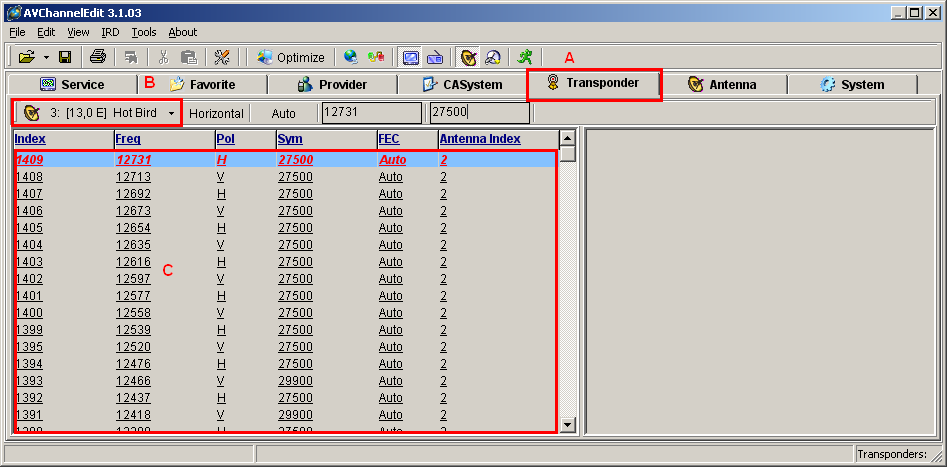Click the clipboard paste icon

point(190,57)
